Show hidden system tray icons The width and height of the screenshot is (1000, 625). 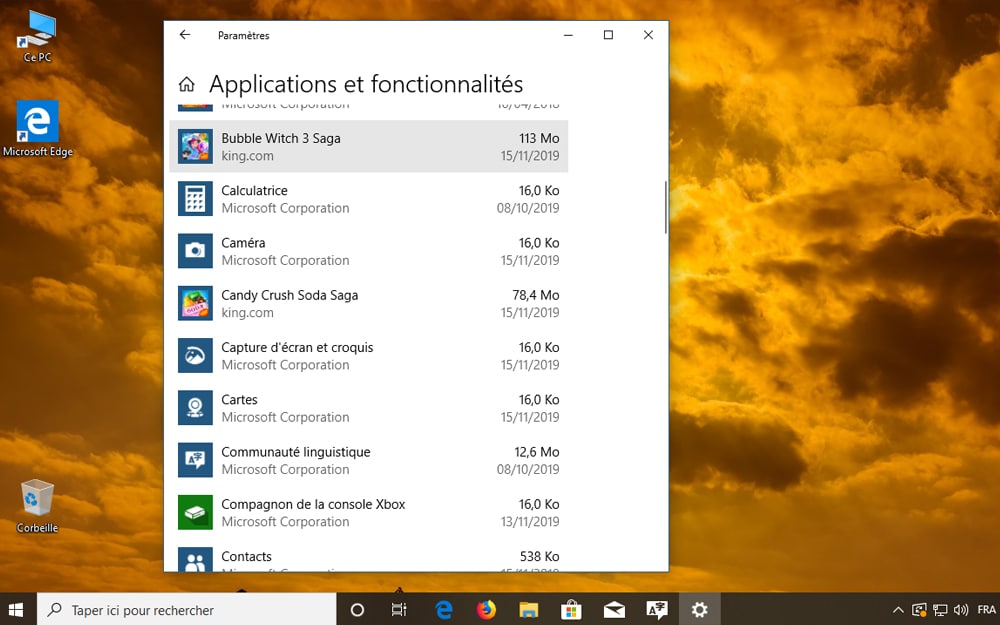coord(898,610)
